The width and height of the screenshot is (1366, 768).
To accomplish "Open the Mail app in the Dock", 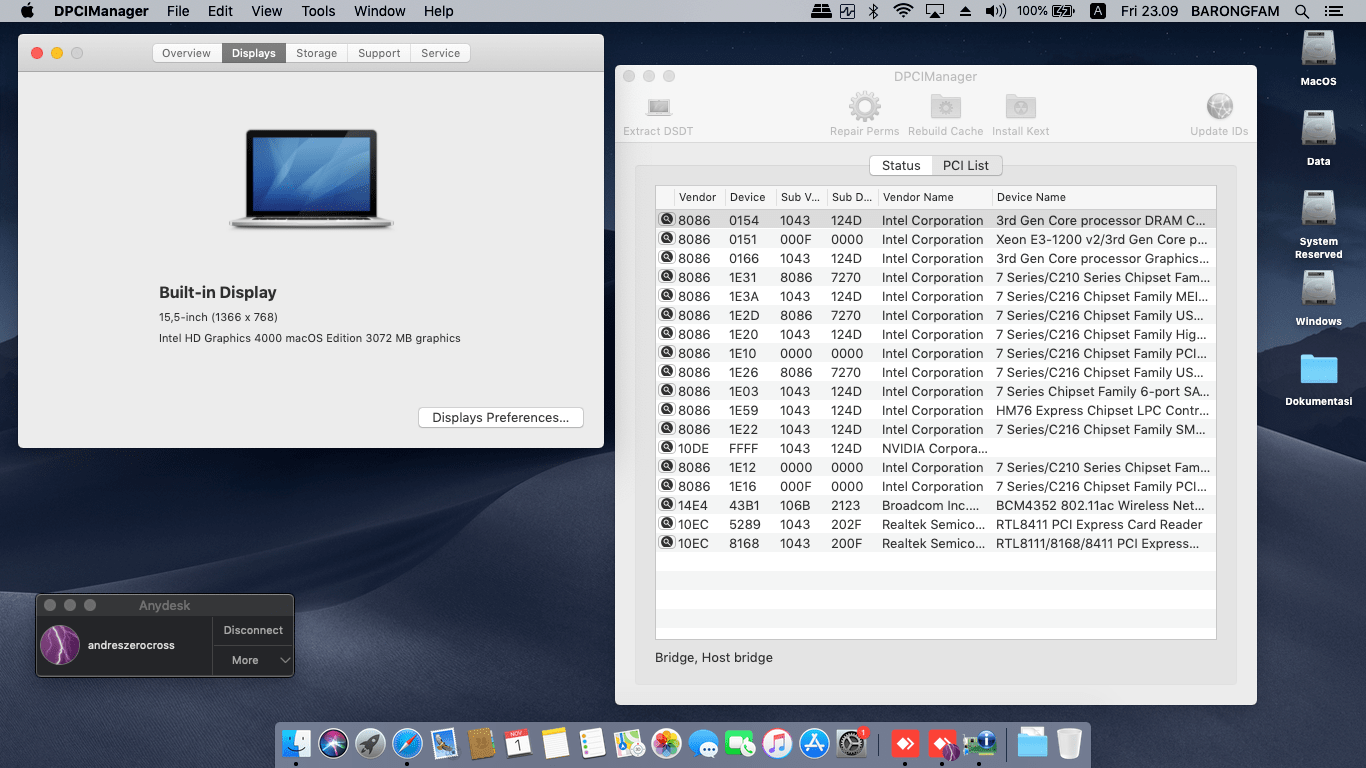I will pos(444,743).
